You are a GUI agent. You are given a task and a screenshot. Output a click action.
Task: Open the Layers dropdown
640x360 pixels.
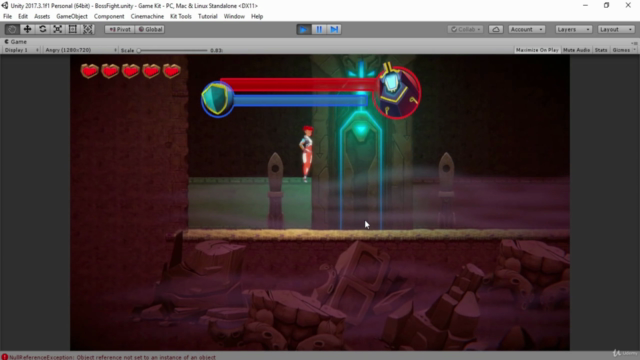point(573,29)
